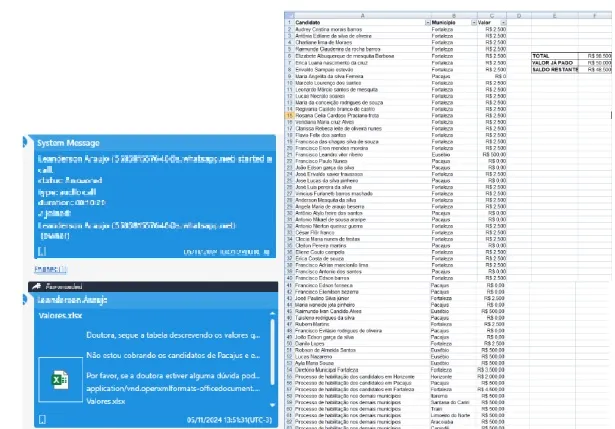Click the System Message sender avatar icon

coord(25,142)
